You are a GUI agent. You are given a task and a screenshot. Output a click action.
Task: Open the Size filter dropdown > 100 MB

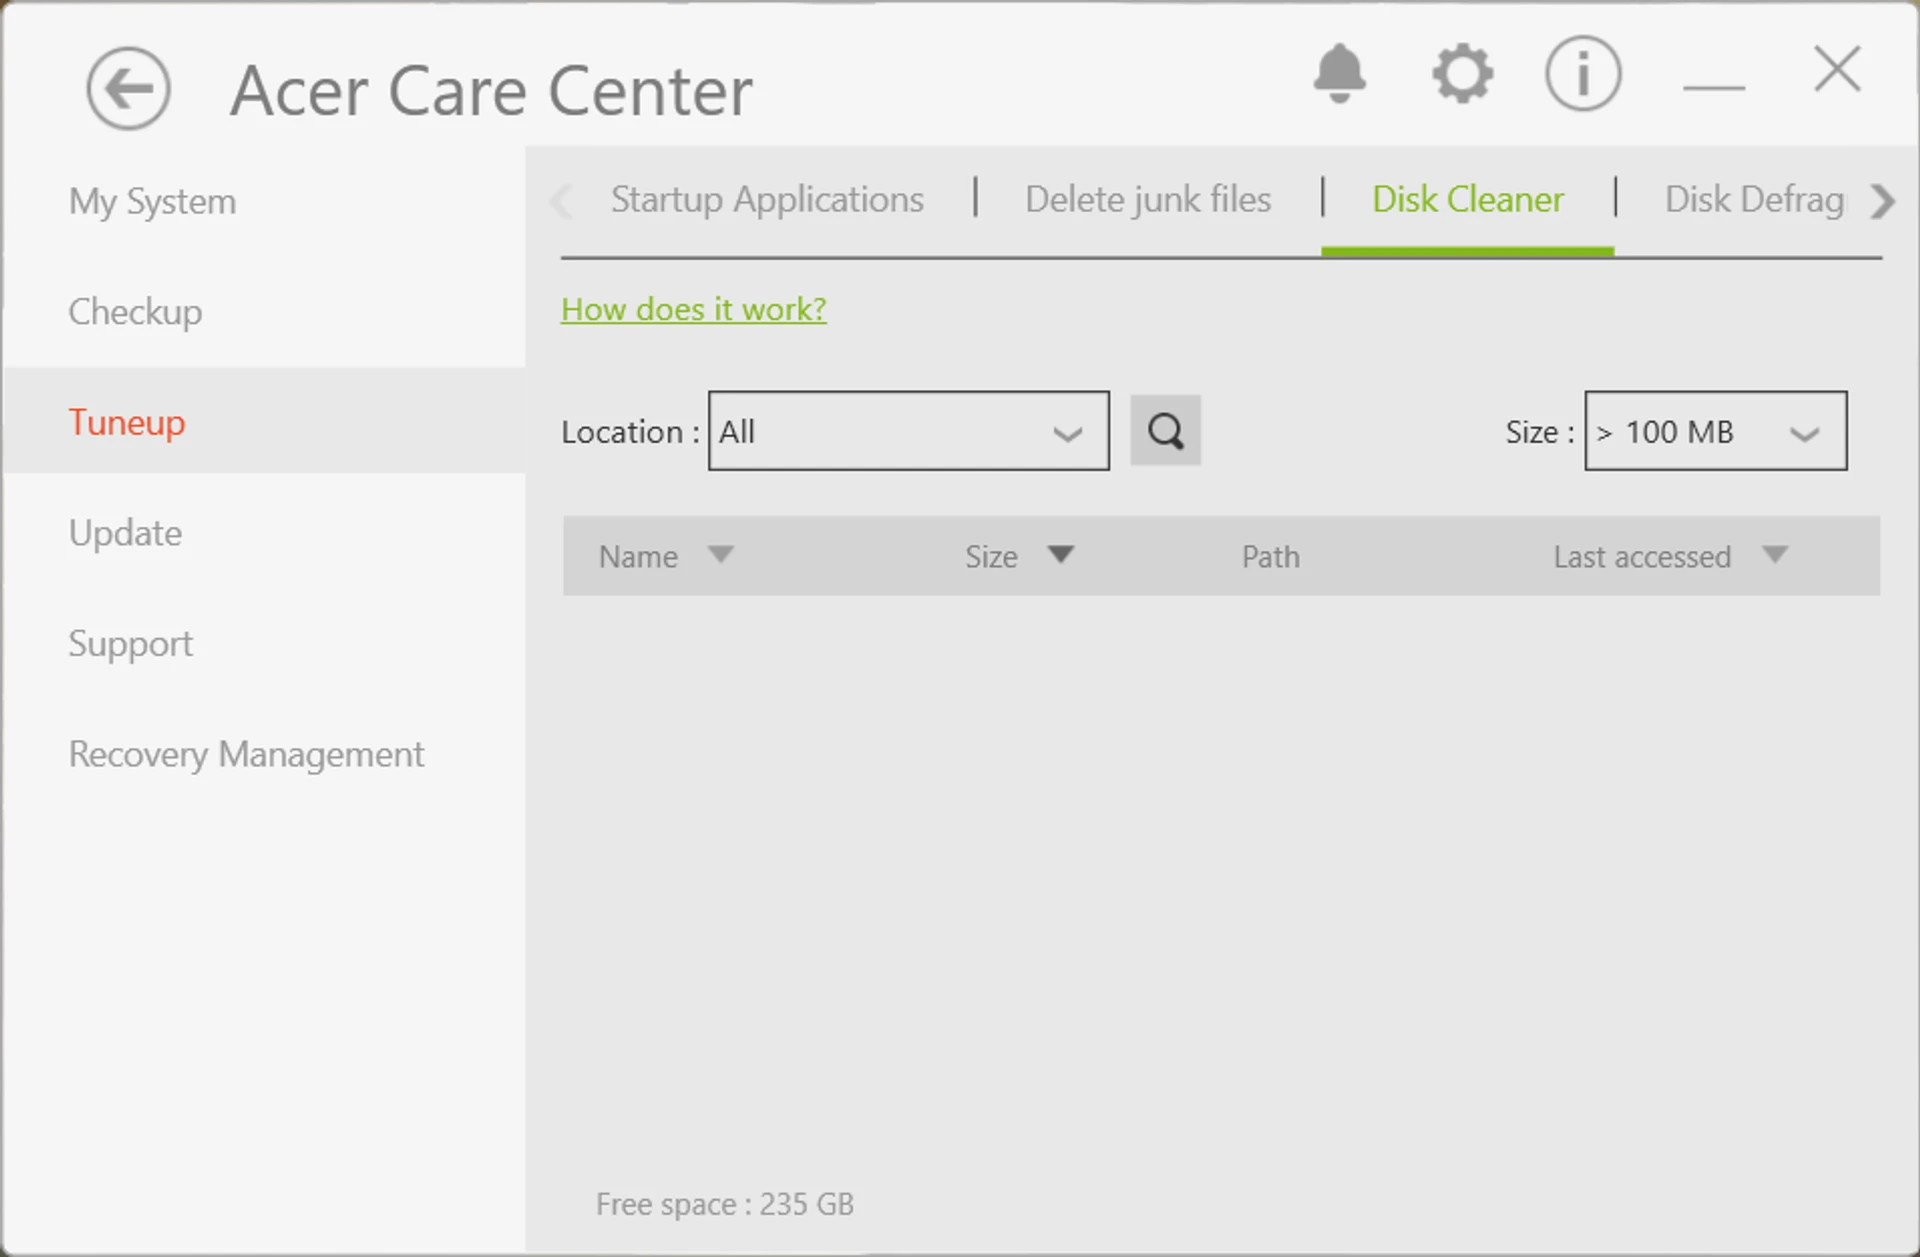point(1715,431)
